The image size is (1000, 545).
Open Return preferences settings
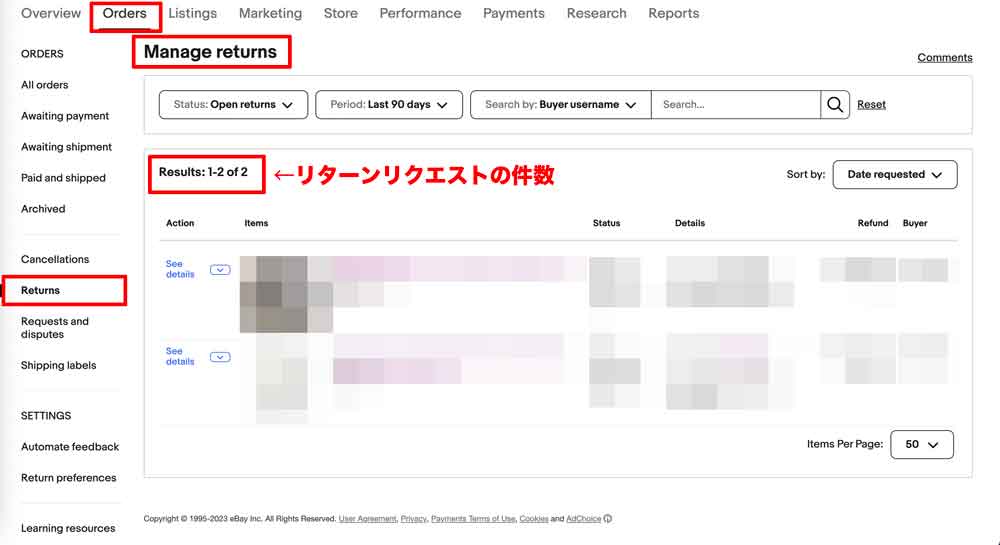(69, 478)
